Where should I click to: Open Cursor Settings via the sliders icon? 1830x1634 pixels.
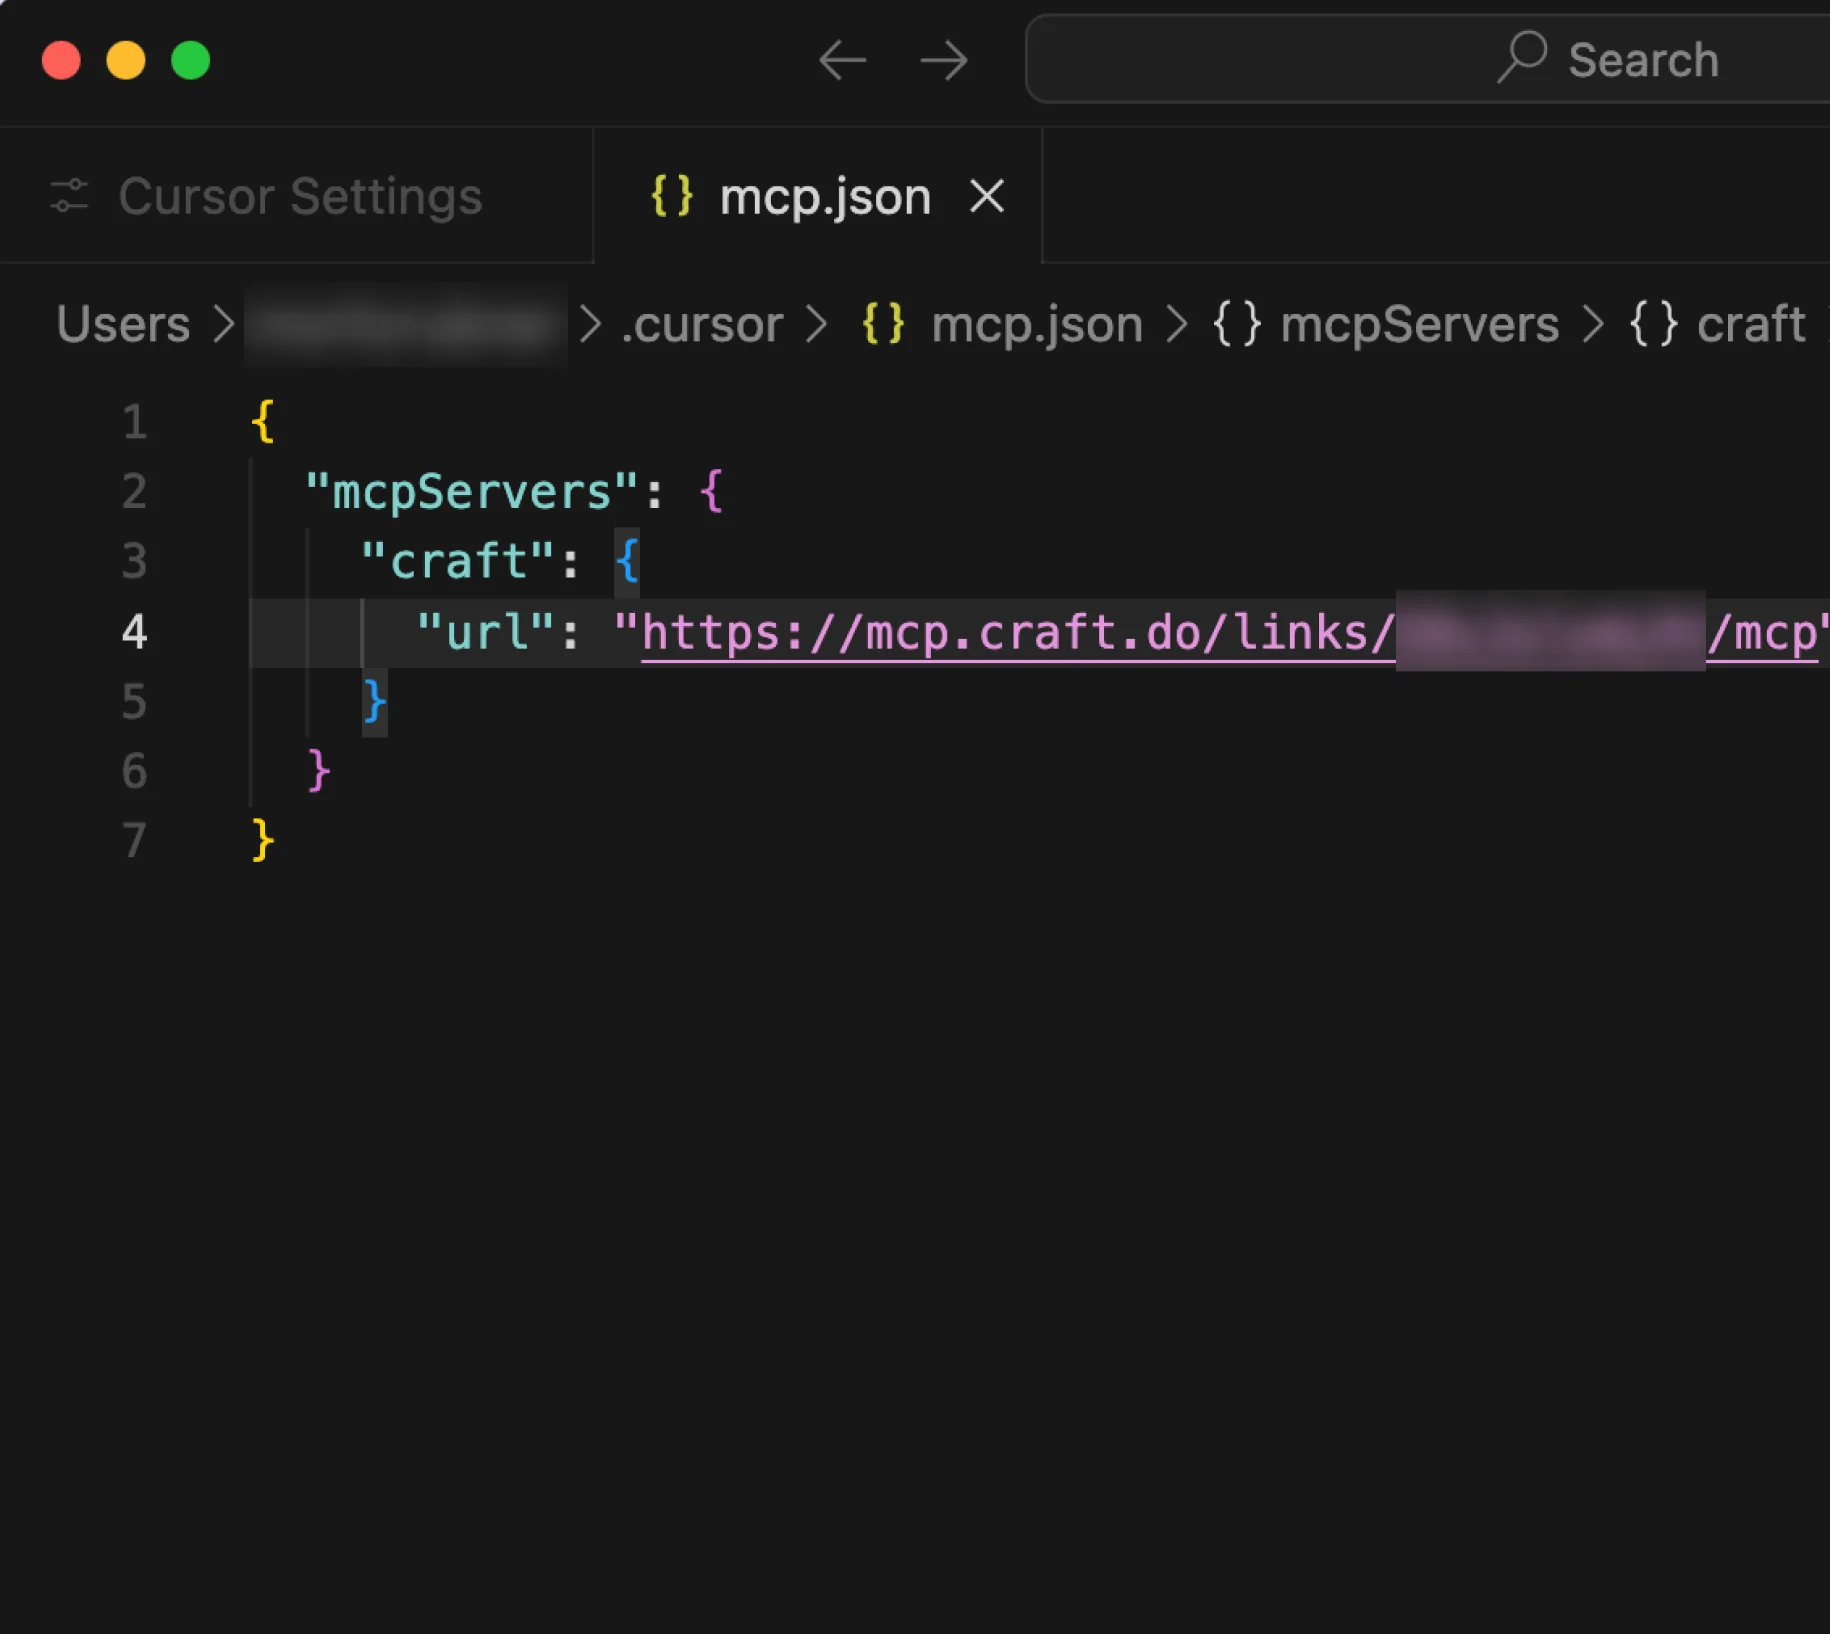68,195
